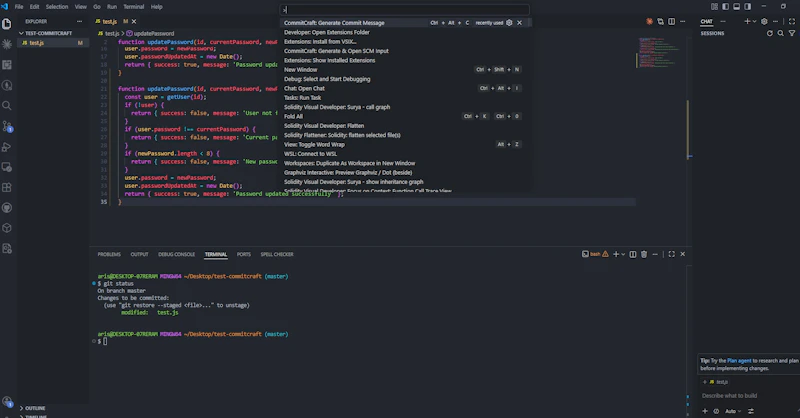The image size is (800, 418).
Task: Split the terminal pane
Action: pos(633,254)
